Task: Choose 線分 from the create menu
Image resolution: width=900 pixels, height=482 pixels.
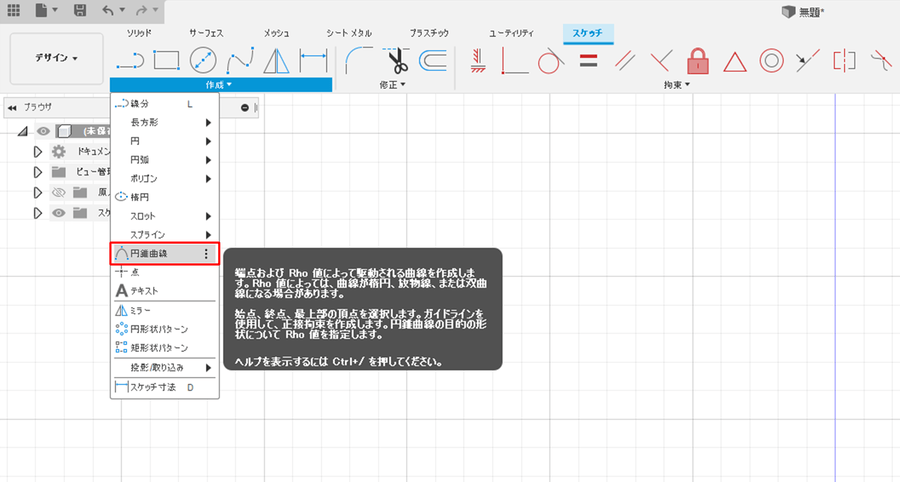Action: click(165, 104)
